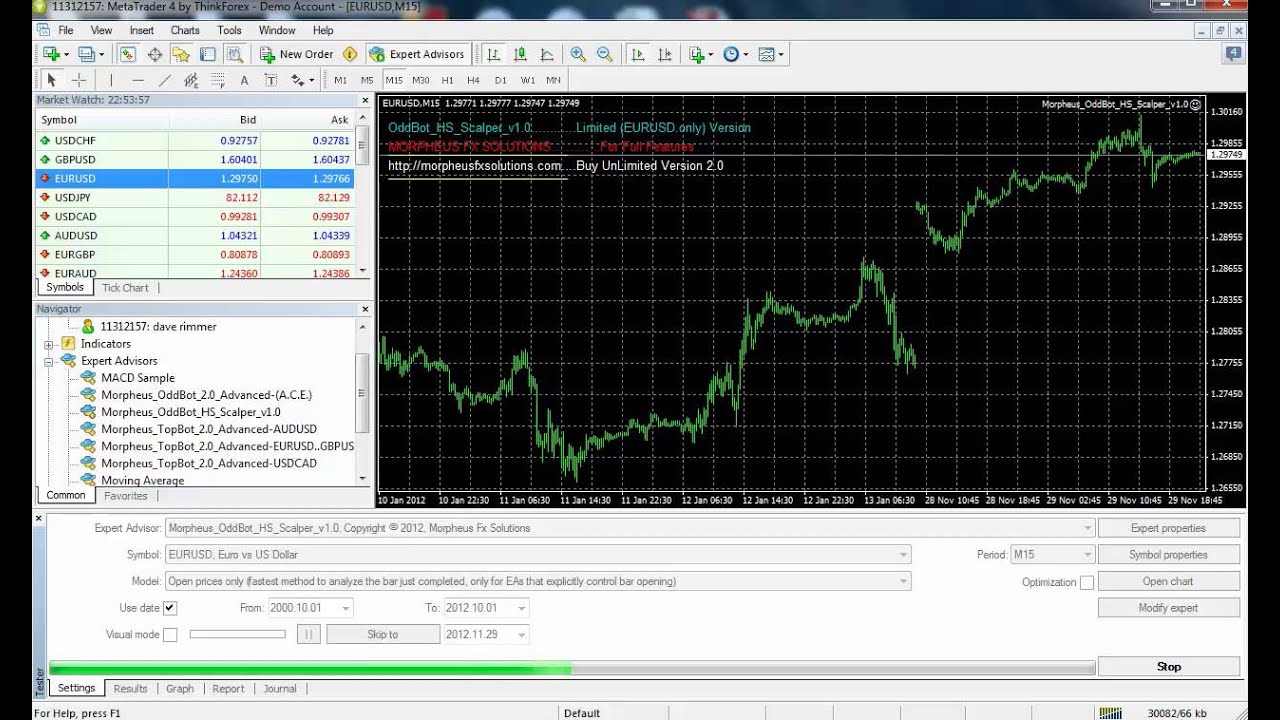This screenshot has height=720, width=1280.
Task: Zoom in on the chart
Action: point(578,54)
